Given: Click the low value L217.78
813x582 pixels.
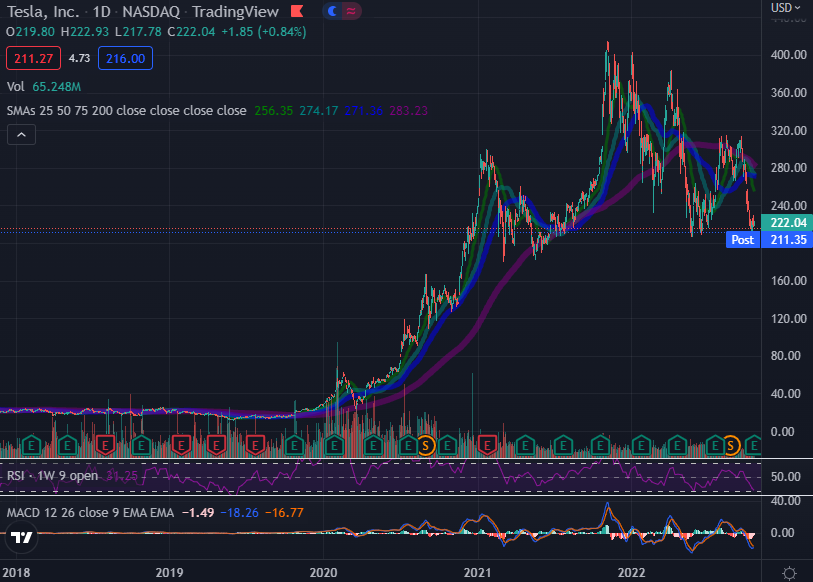Looking at the screenshot, I should pos(138,32).
